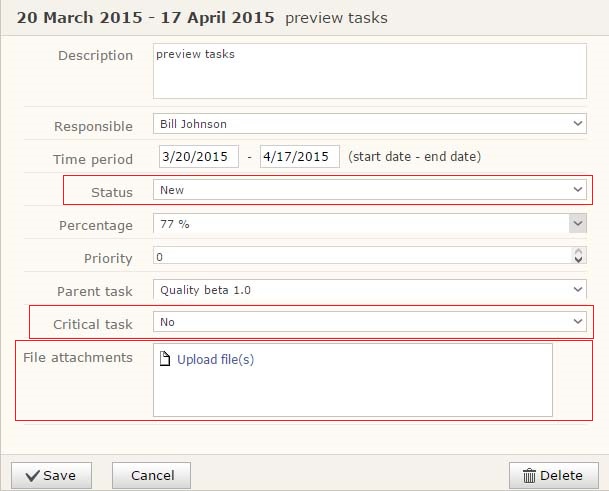
Task: Decrease Priority with the down arrow
Action: point(578,262)
